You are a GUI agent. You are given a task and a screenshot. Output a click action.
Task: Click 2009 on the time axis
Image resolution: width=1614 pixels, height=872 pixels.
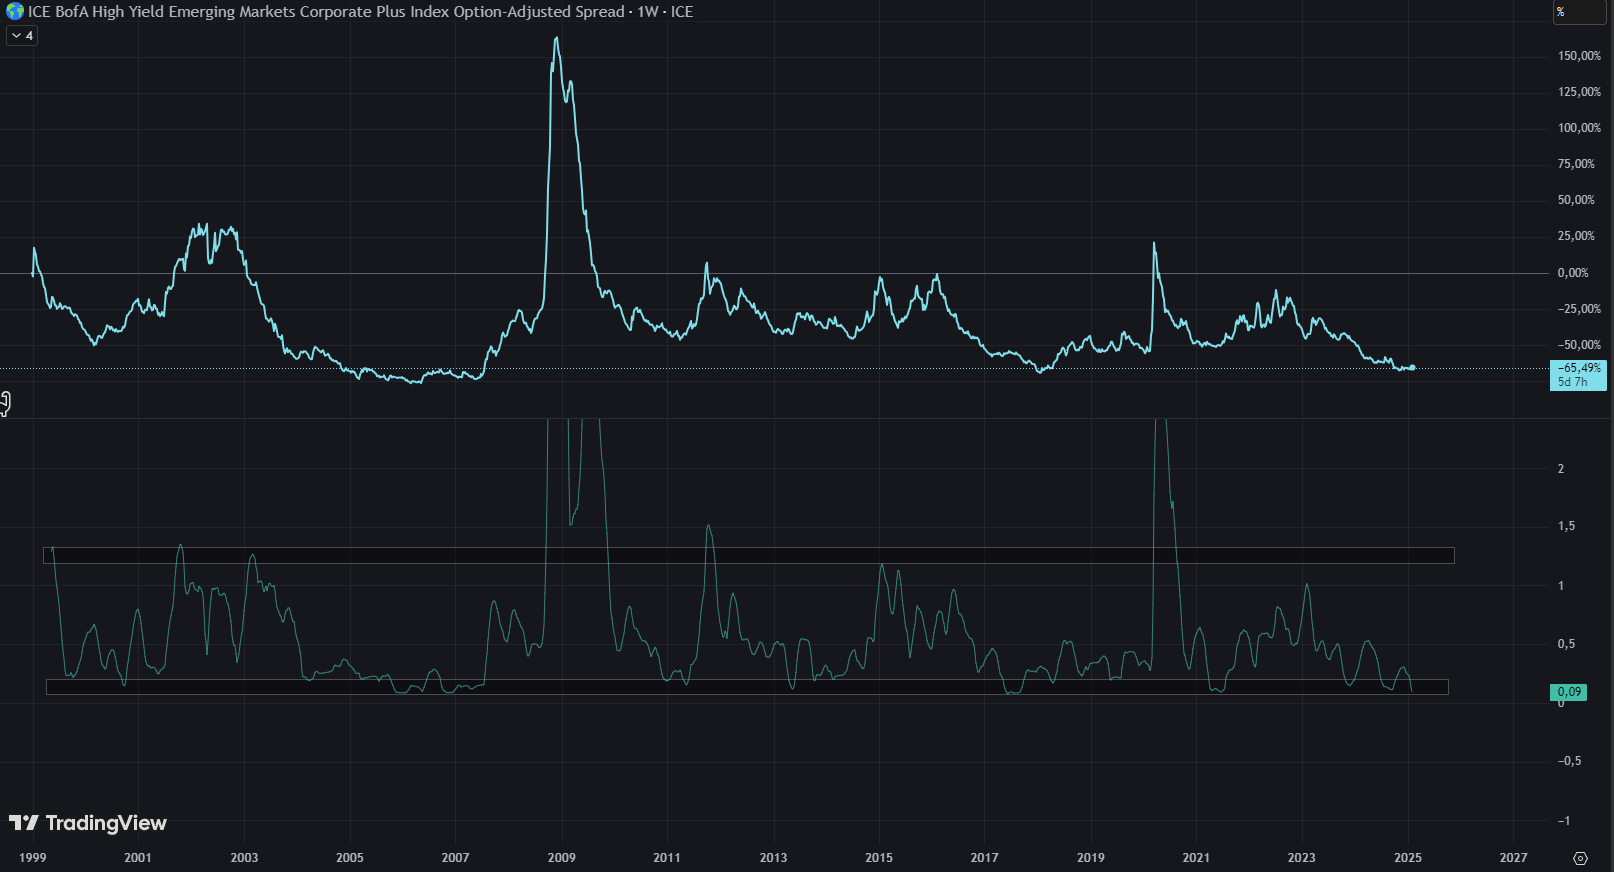pyautogui.click(x=562, y=858)
